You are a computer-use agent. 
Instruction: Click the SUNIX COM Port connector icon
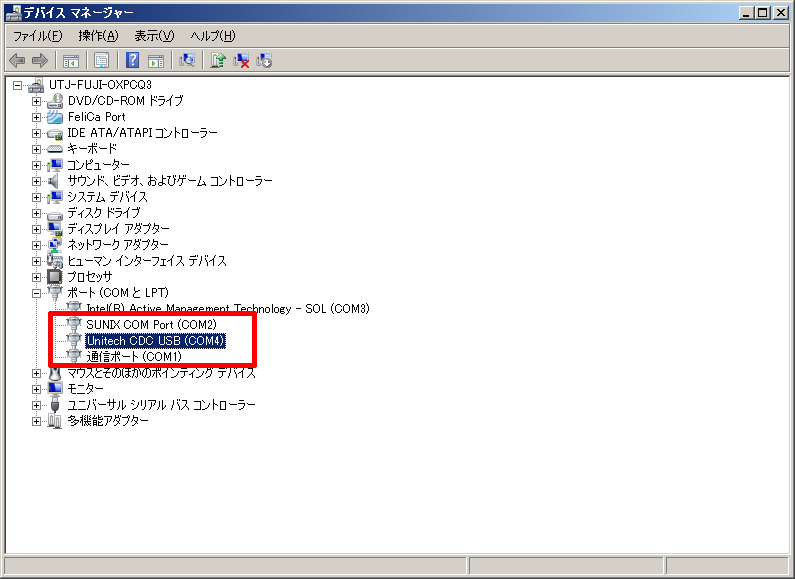[74, 324]
